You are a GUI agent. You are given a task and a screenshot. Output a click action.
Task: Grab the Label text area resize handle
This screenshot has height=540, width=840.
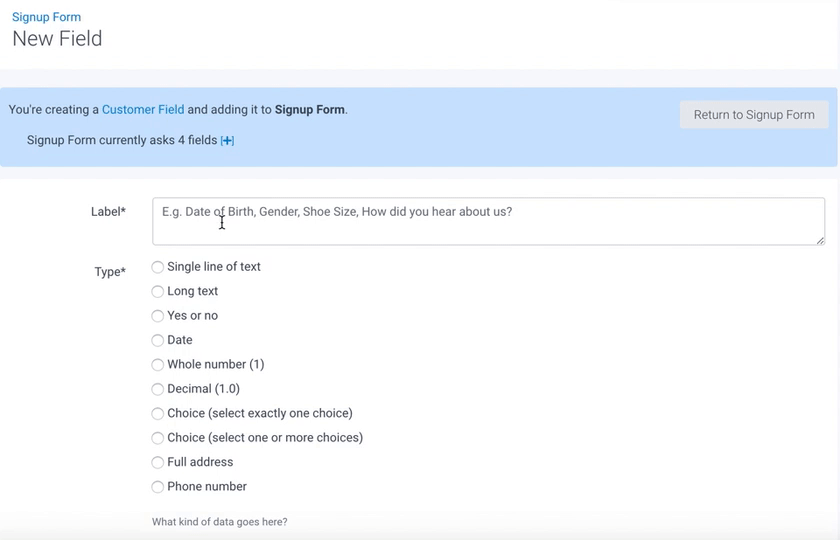coord(820,240)
